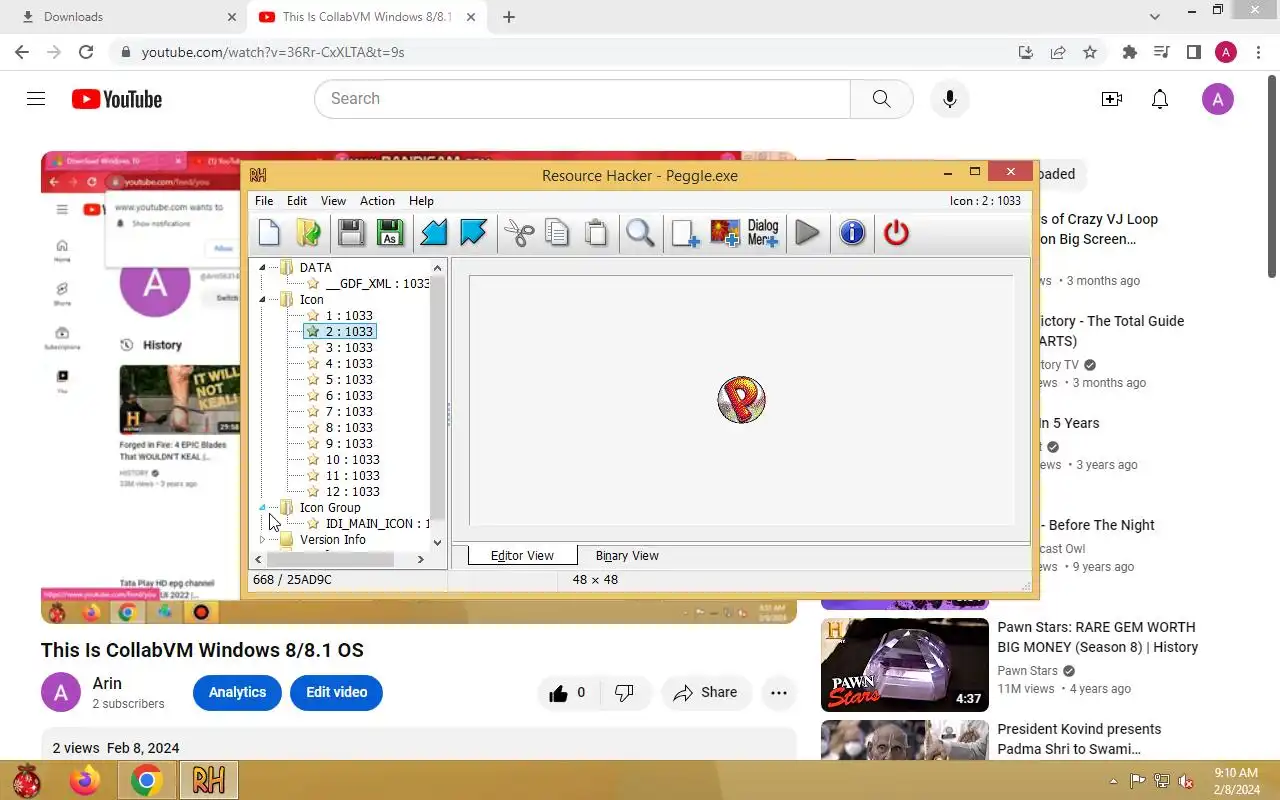Image resolution: width=1280 pixels, height=800 pixels.
Task: Click the Share button
Action: click(x=705, y=693)
